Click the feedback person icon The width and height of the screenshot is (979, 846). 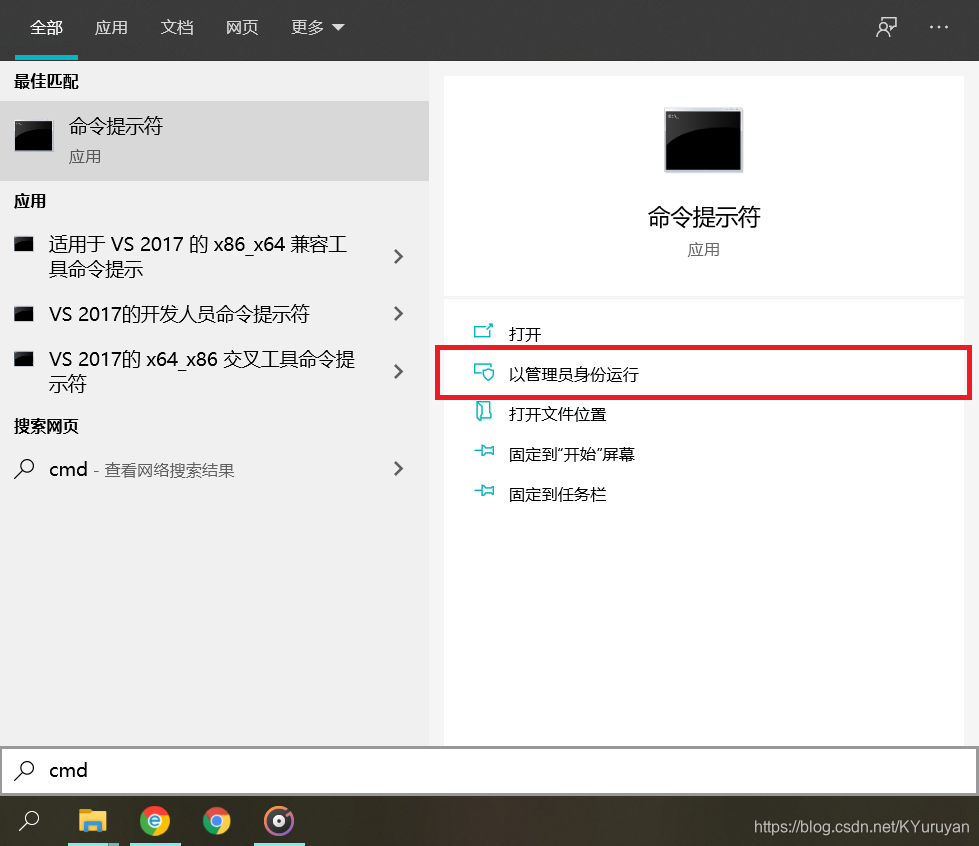click(886, 27)
